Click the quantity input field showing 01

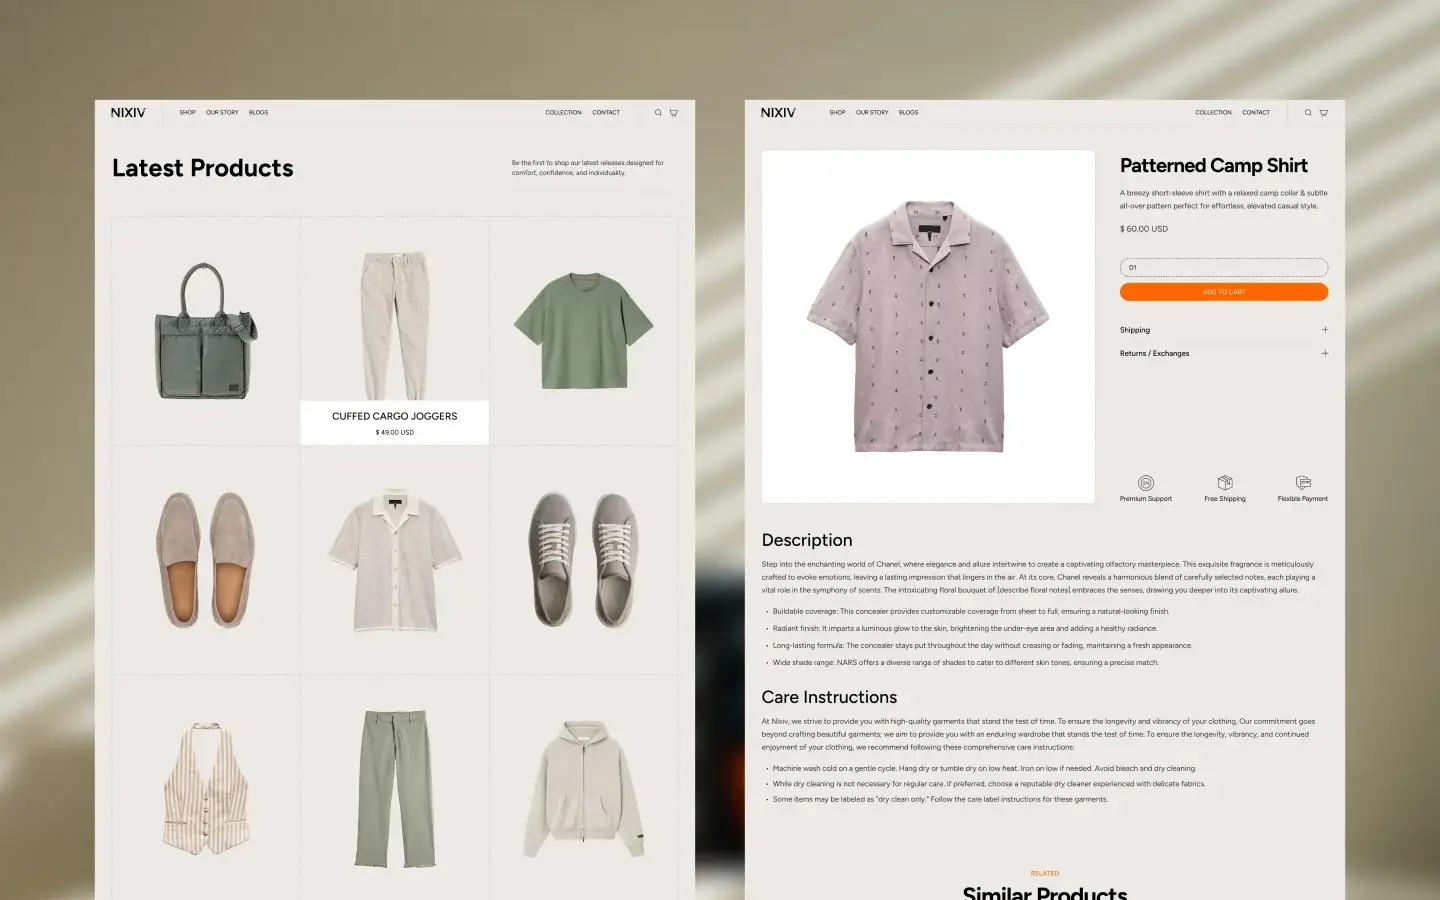[x=1224, y=267]
